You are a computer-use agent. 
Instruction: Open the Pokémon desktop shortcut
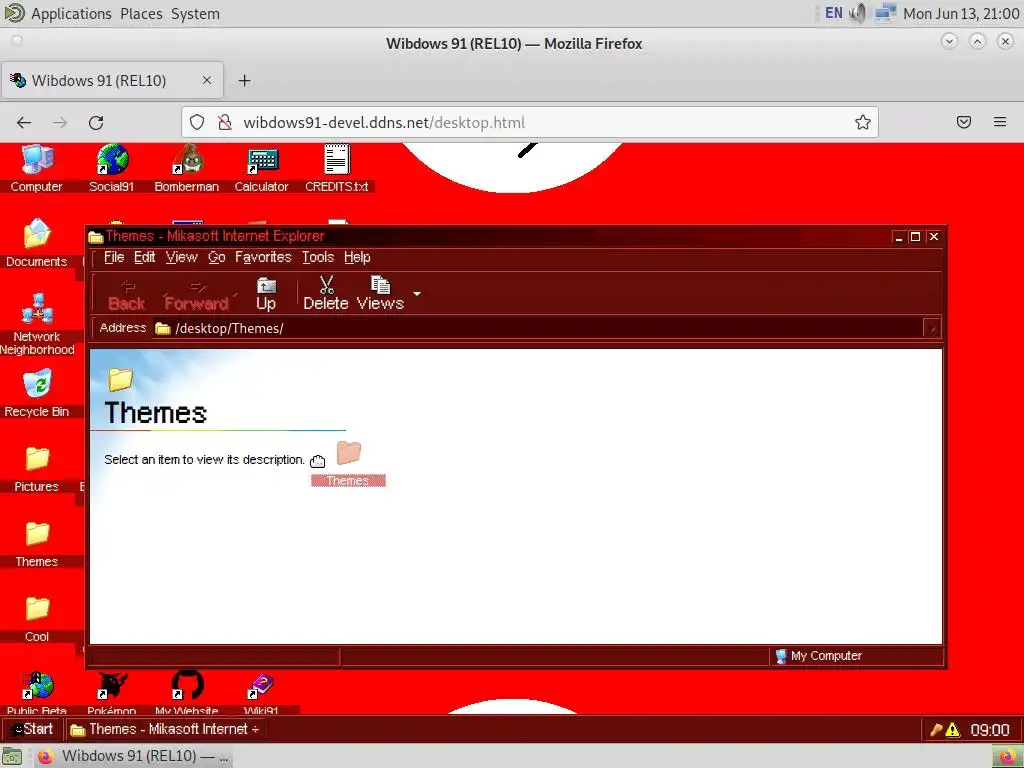[x=112, y=694]
